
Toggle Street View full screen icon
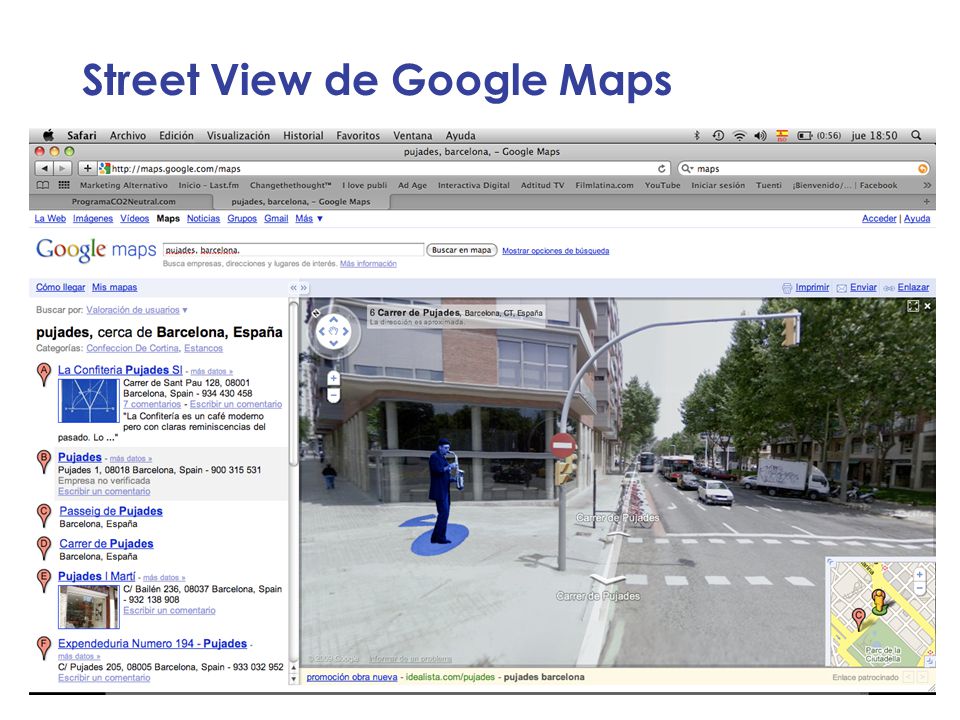click(x=913, y=306)
